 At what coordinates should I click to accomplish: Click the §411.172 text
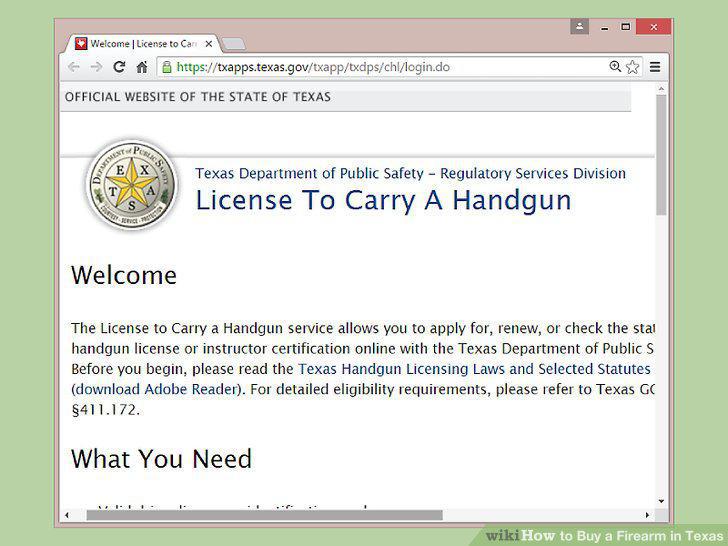click(x=105, y=410)
